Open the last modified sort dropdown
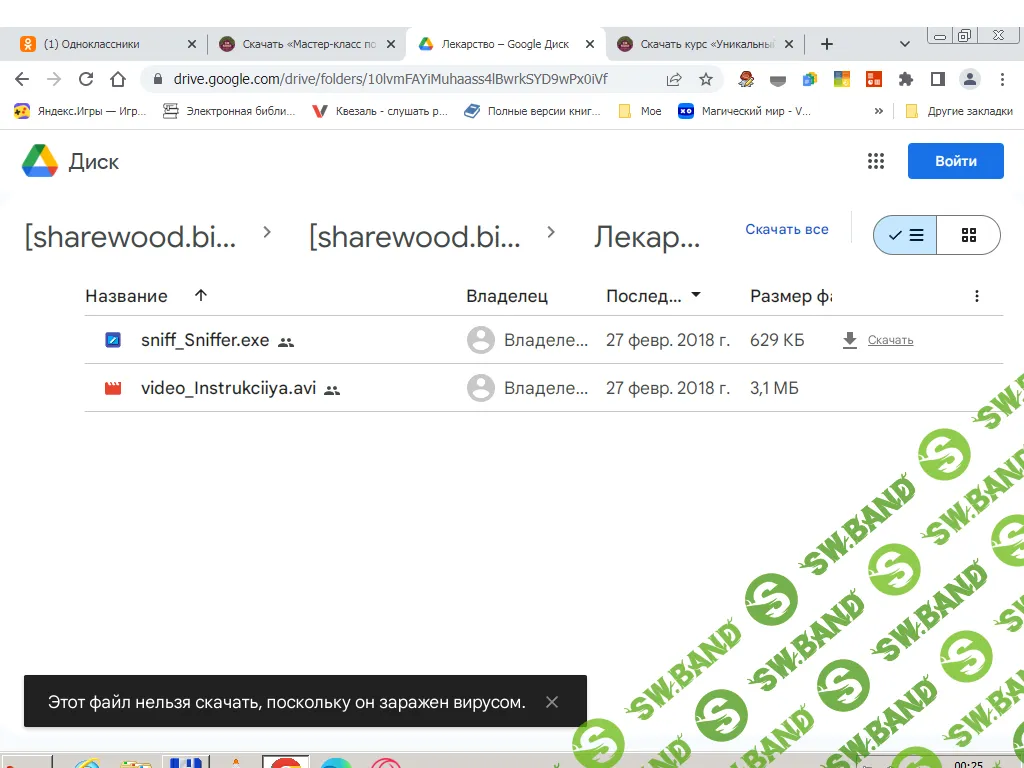The height and width of the screenshot is (768, 1024). click(x=696, y=296)
